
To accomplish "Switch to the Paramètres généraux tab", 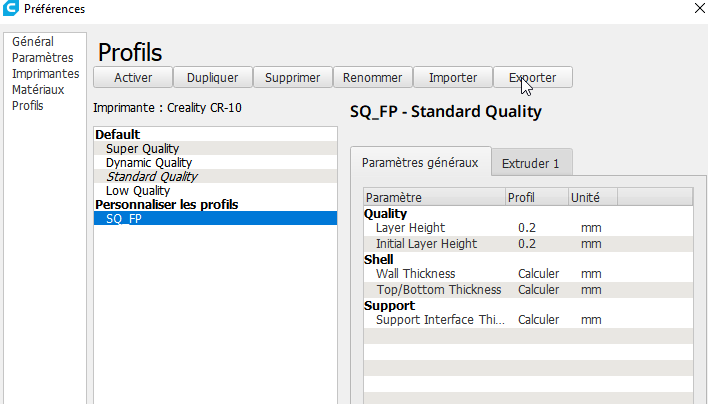I will 420,163.
